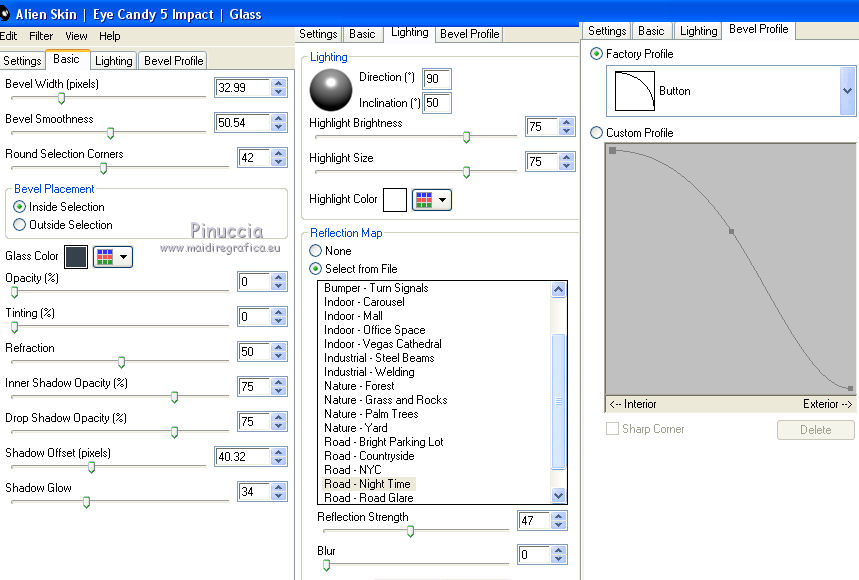This screenshot has width=859, height=580.
Task: Select Outside Selection bevel placement
Action: (x=20, y=225)
